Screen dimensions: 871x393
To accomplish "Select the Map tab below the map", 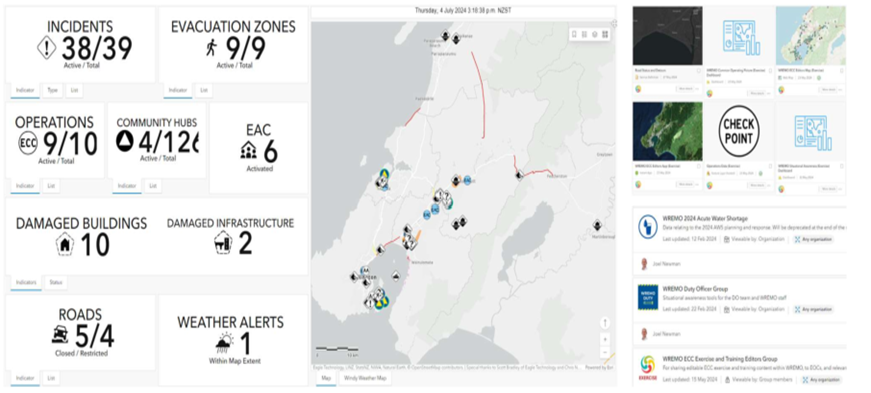I will coord(326,378).
